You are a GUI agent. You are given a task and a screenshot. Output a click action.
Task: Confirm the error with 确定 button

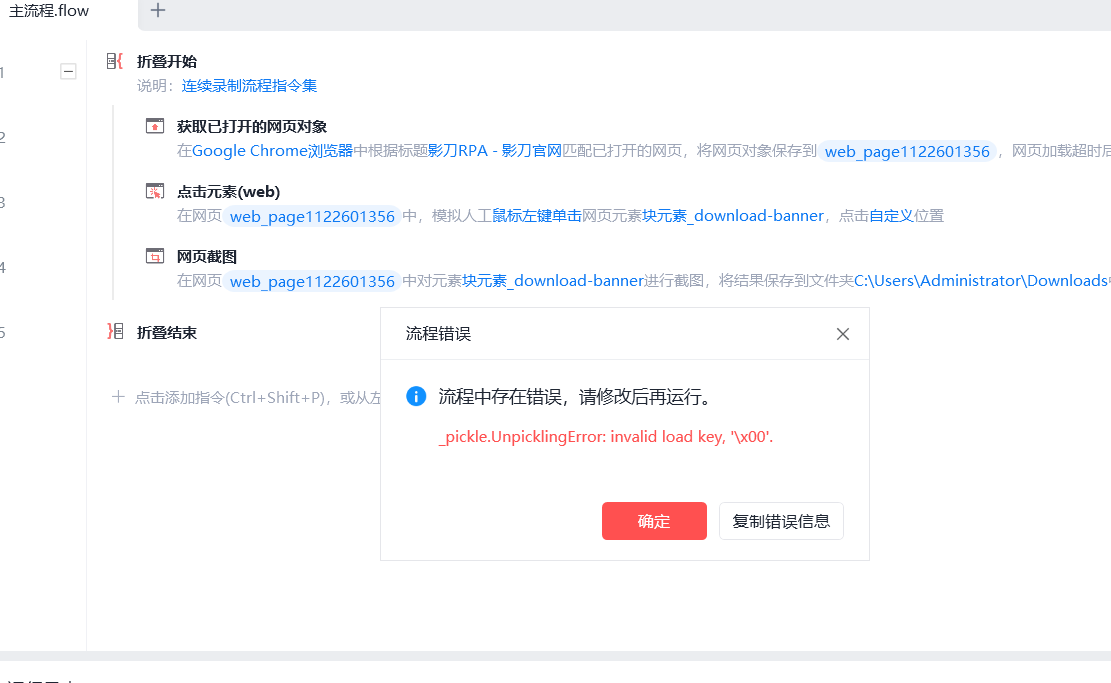click(654, 521)
